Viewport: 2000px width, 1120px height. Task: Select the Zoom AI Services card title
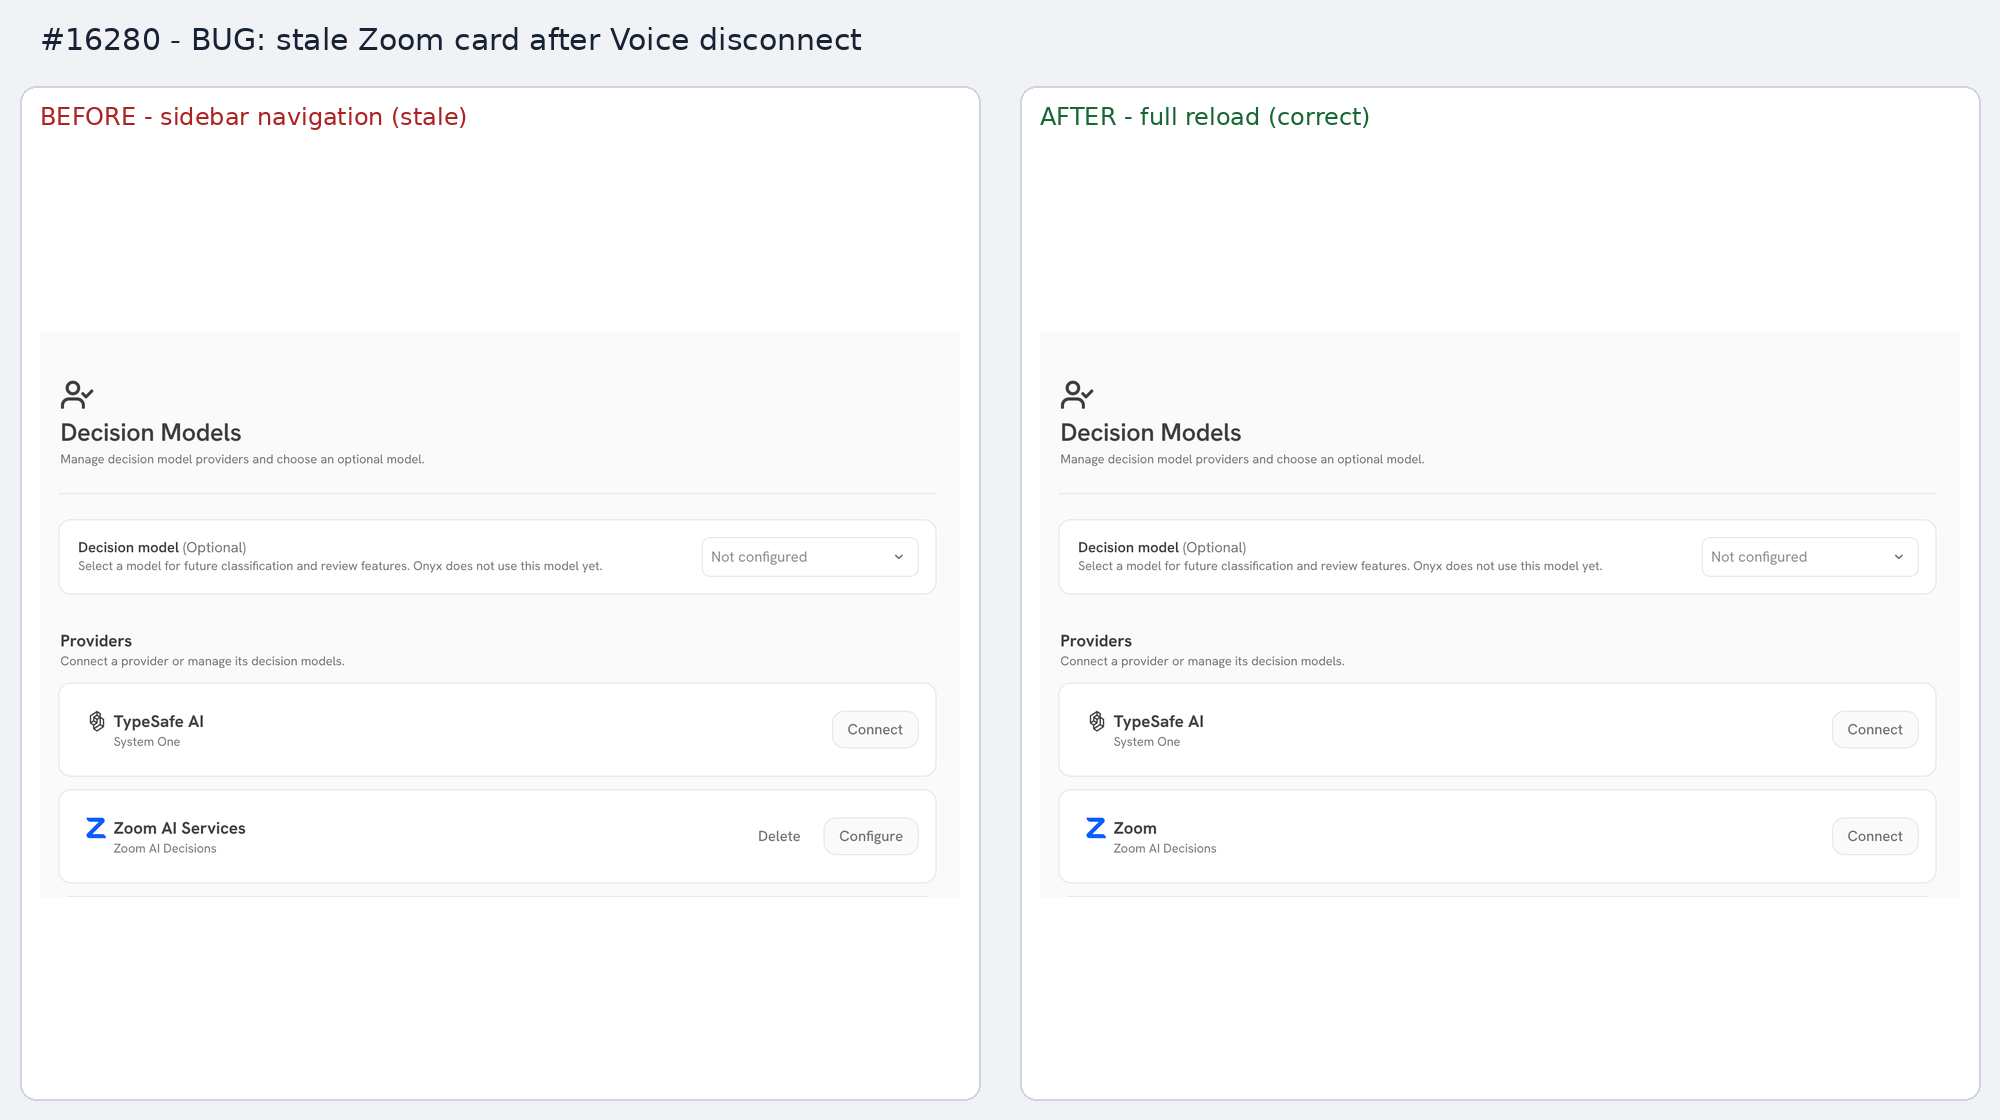pos(179,828)
